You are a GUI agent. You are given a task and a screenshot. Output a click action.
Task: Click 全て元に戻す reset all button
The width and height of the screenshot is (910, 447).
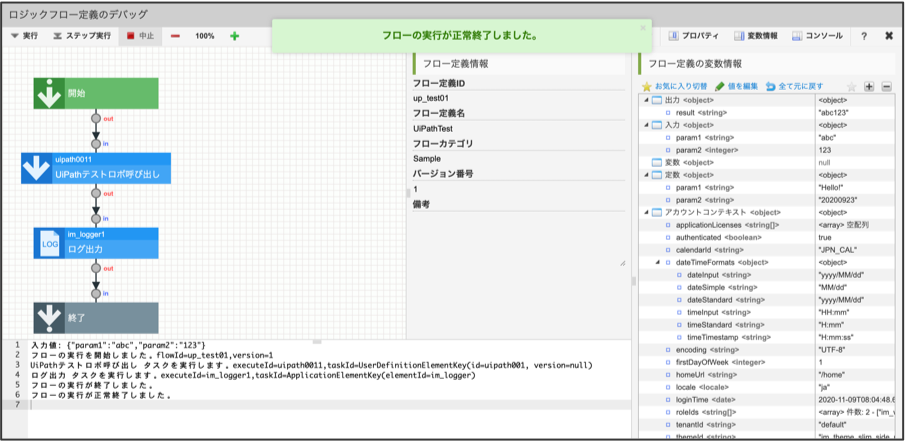tap(794, 87)
